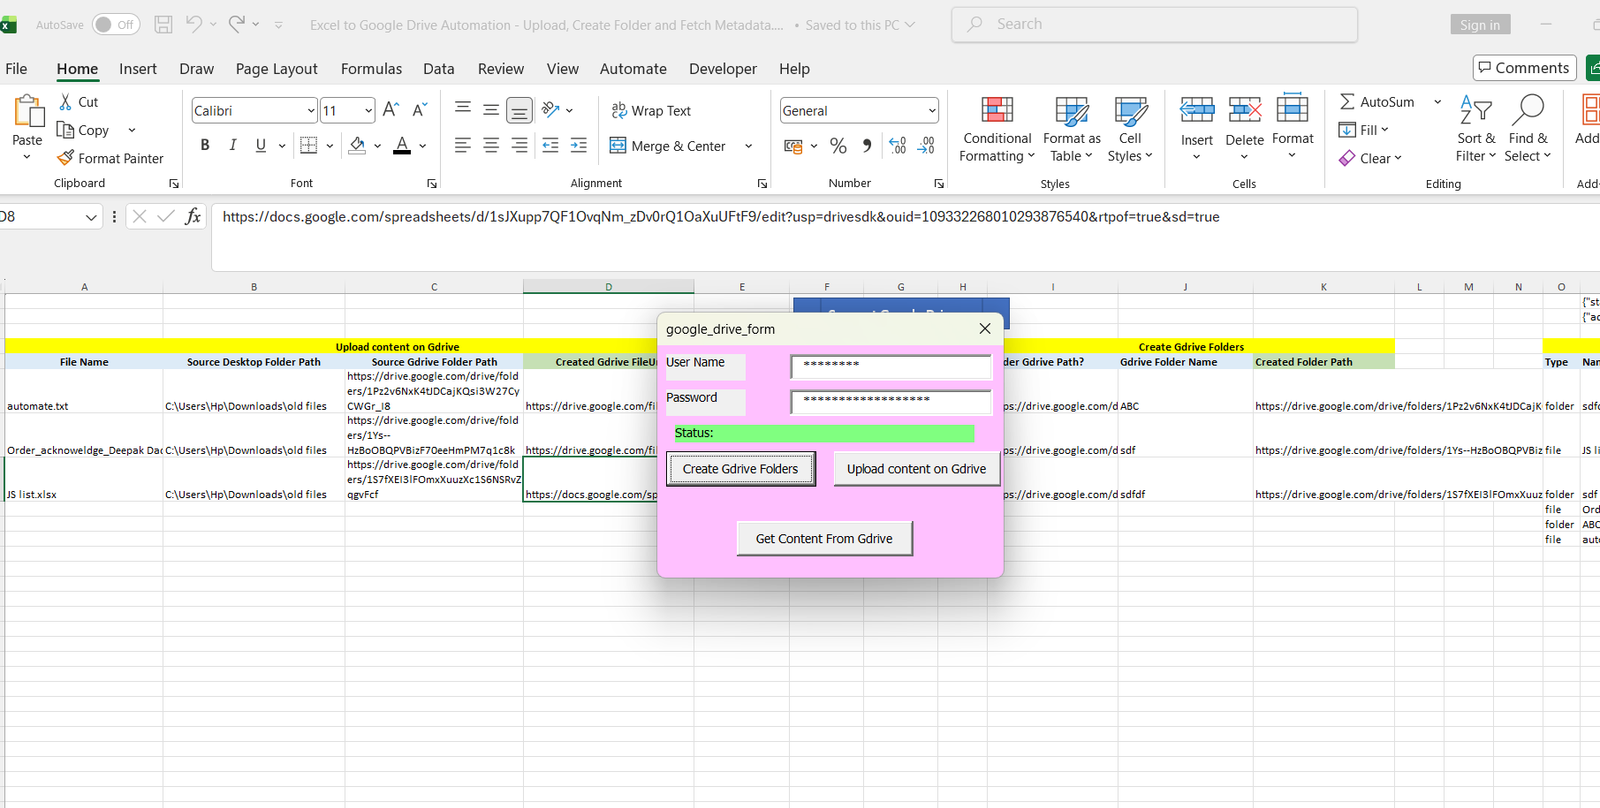The width and height of the screenshot is (1600, 808).
Task: Toggle the middle align button
Action: click(491, 111)
